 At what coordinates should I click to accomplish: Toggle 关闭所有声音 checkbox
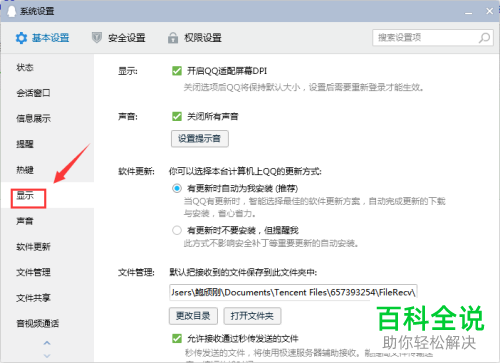click(x=177, y=117)
